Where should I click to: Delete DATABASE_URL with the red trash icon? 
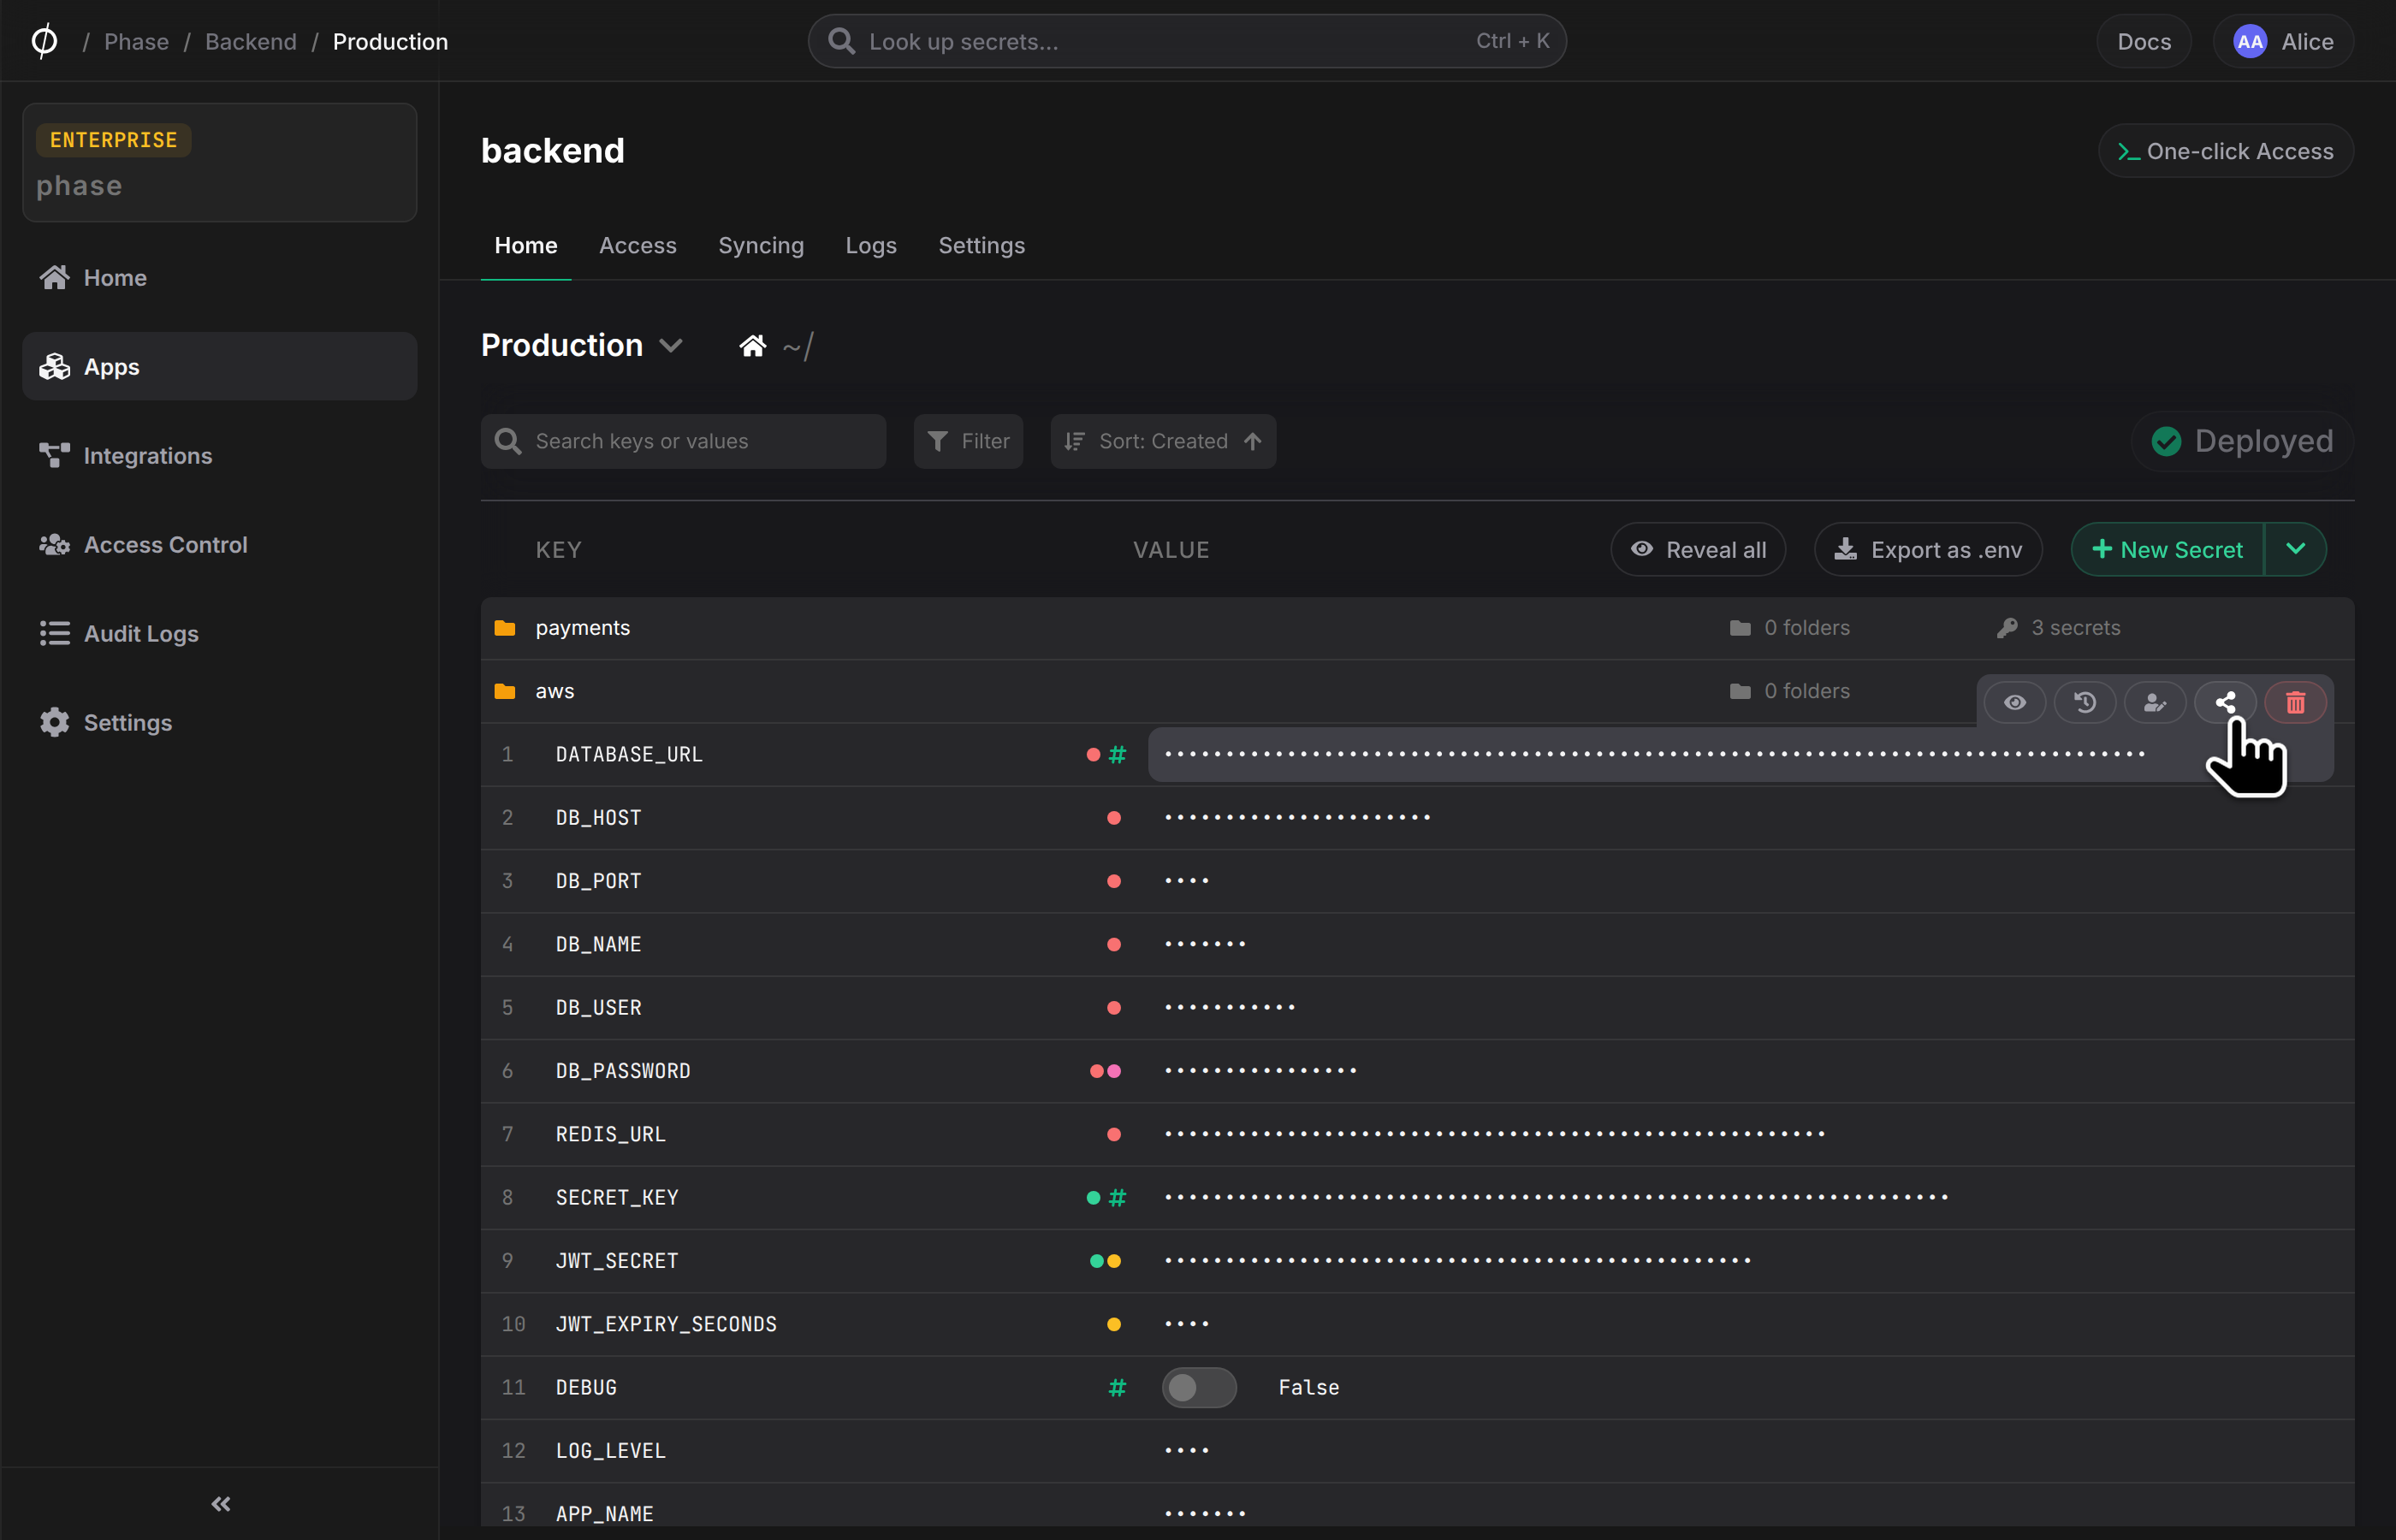coord(2295,702)
